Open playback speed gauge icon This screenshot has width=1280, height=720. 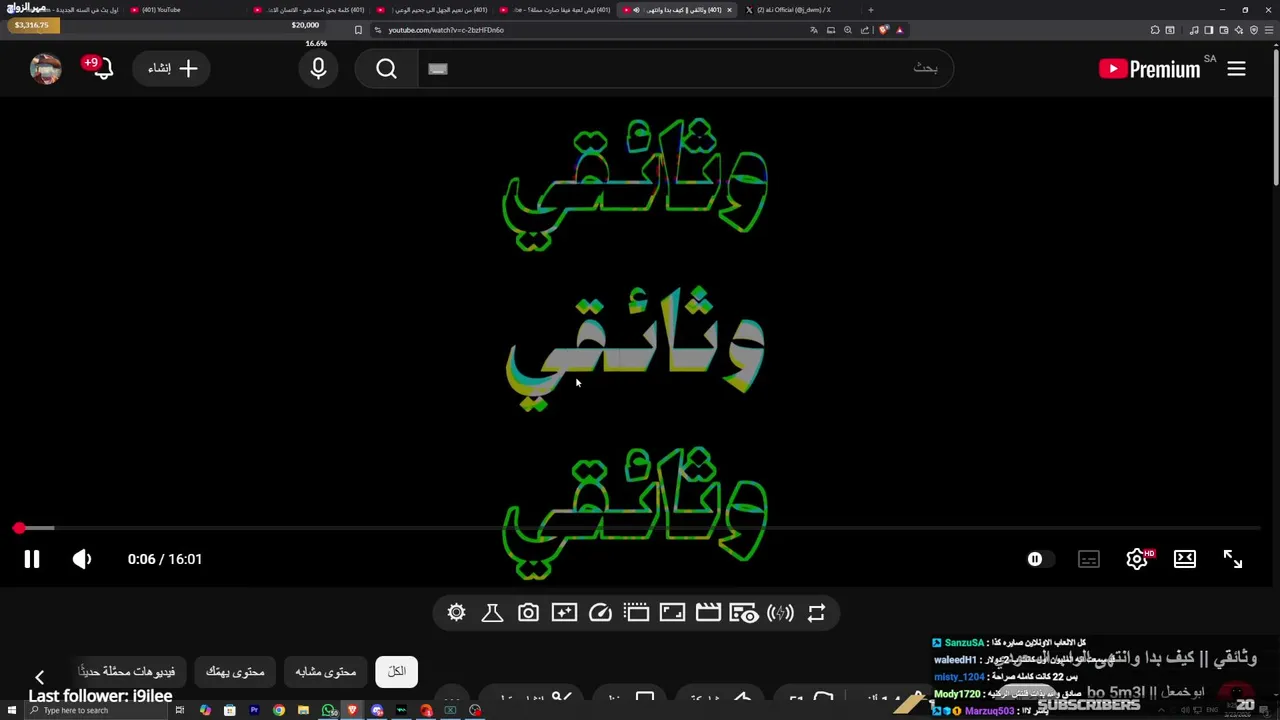(600, 613)
